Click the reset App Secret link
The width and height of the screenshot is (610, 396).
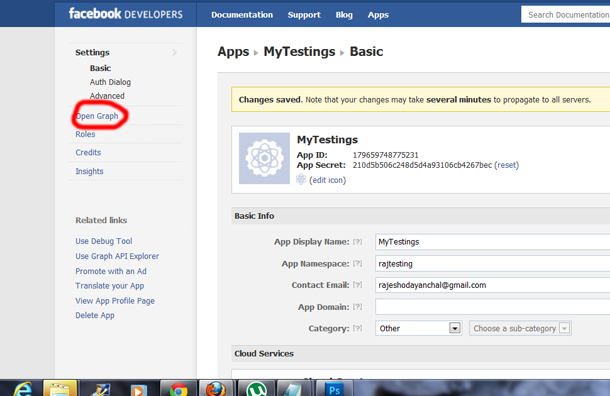(507, 165)
